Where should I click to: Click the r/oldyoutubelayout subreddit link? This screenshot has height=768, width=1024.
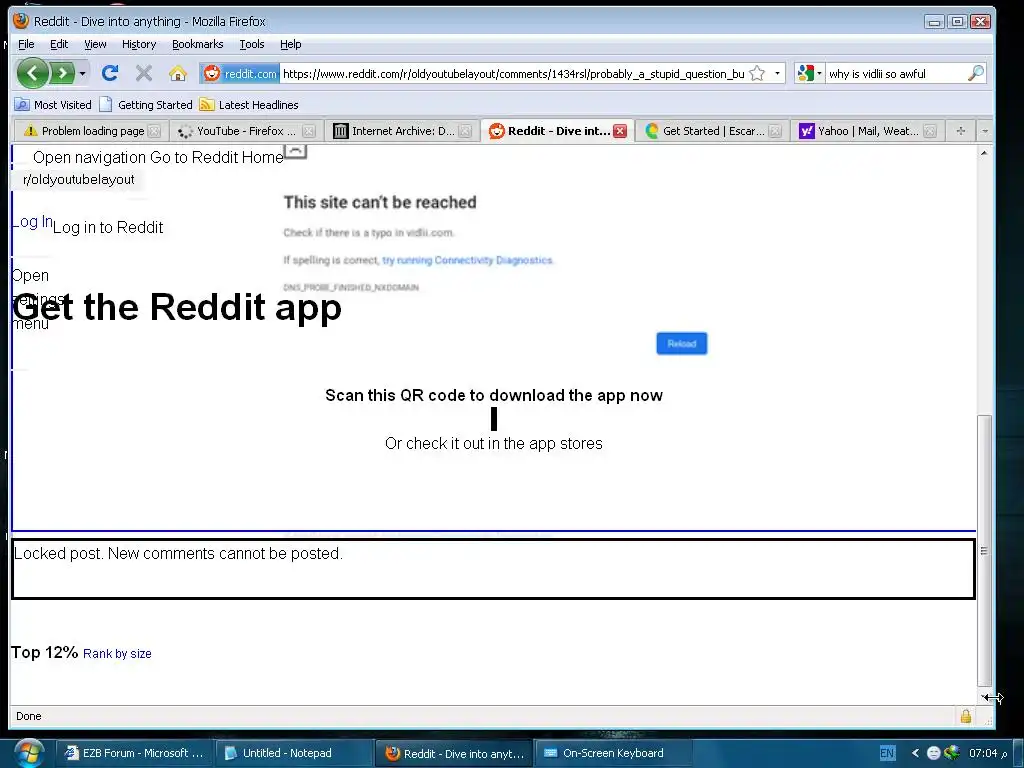78,180
